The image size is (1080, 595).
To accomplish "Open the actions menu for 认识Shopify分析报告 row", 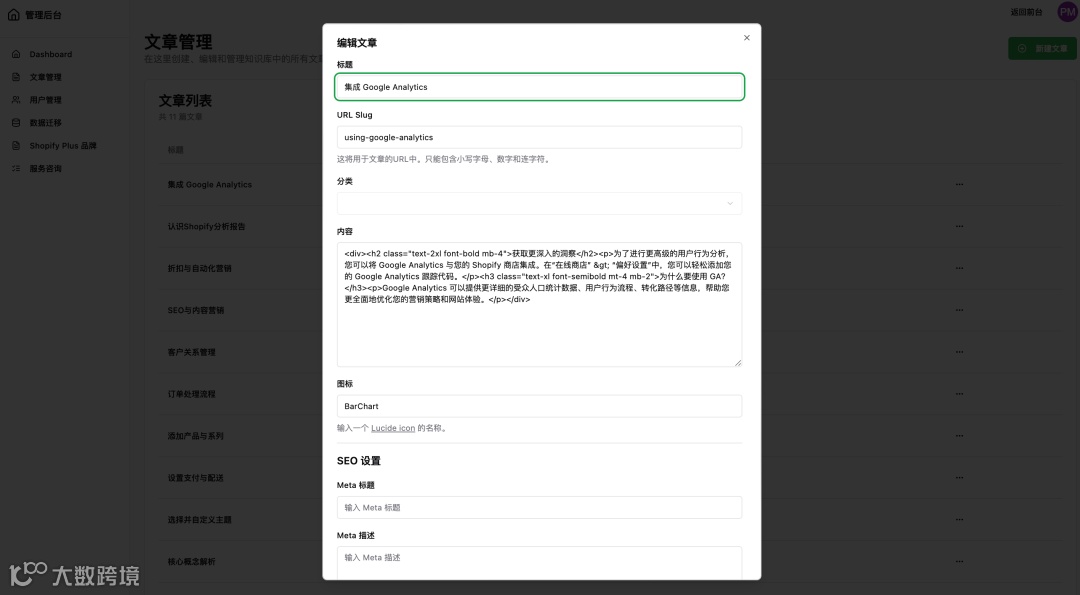I will [959, 227].
